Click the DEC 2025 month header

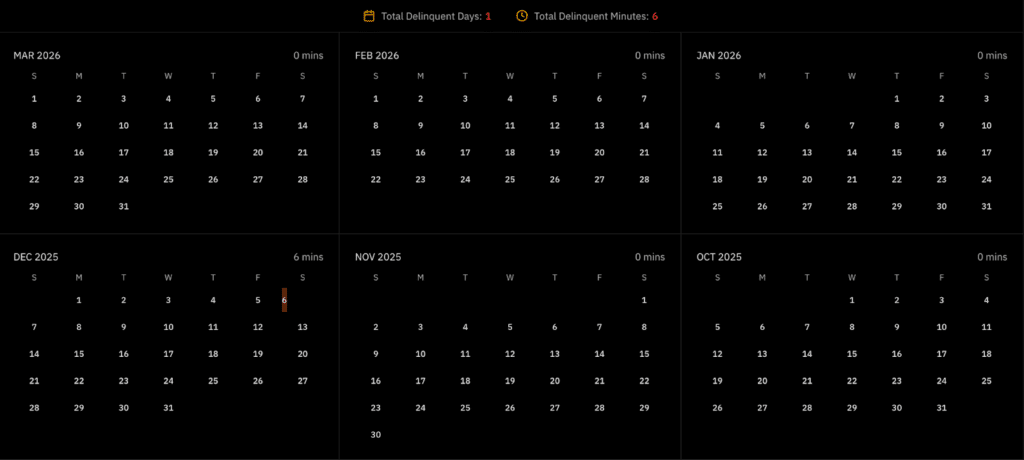click(x=36, y=257)
